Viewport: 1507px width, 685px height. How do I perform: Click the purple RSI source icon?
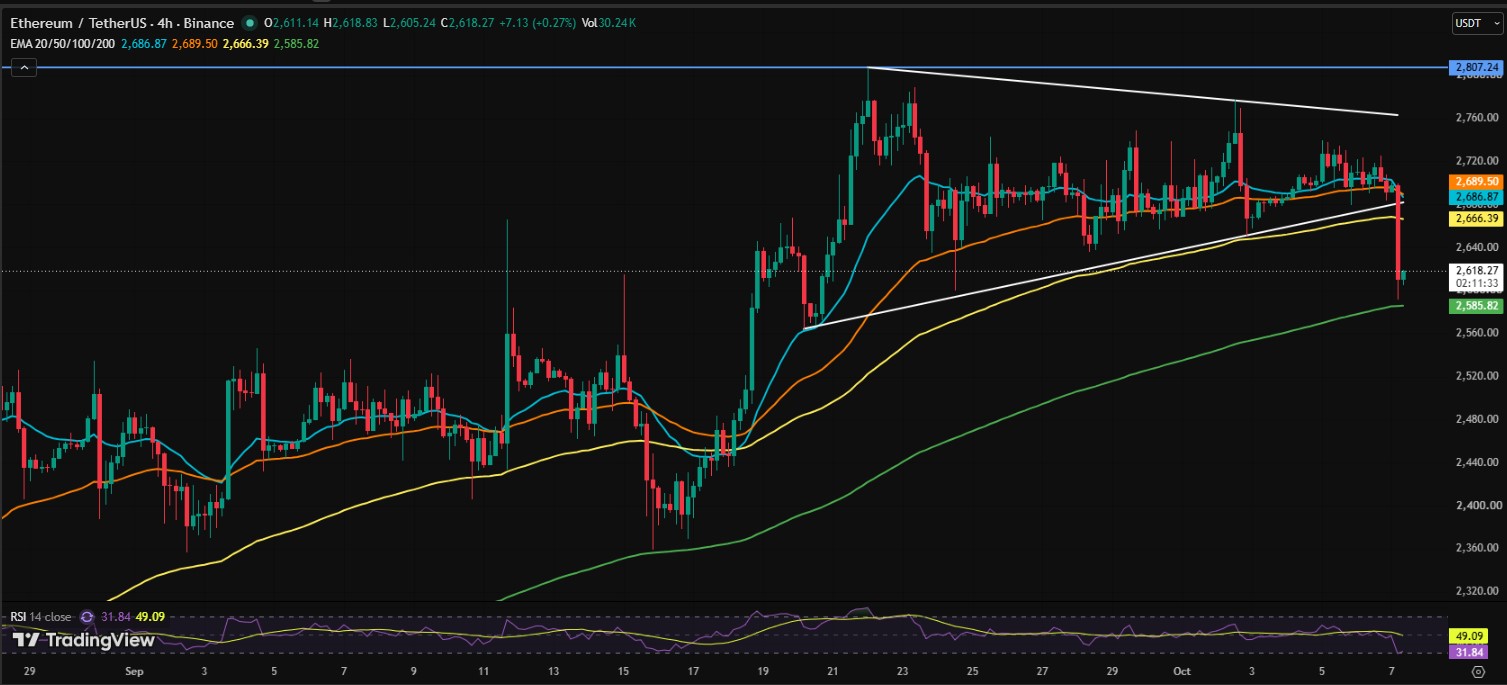pos(87,617)
